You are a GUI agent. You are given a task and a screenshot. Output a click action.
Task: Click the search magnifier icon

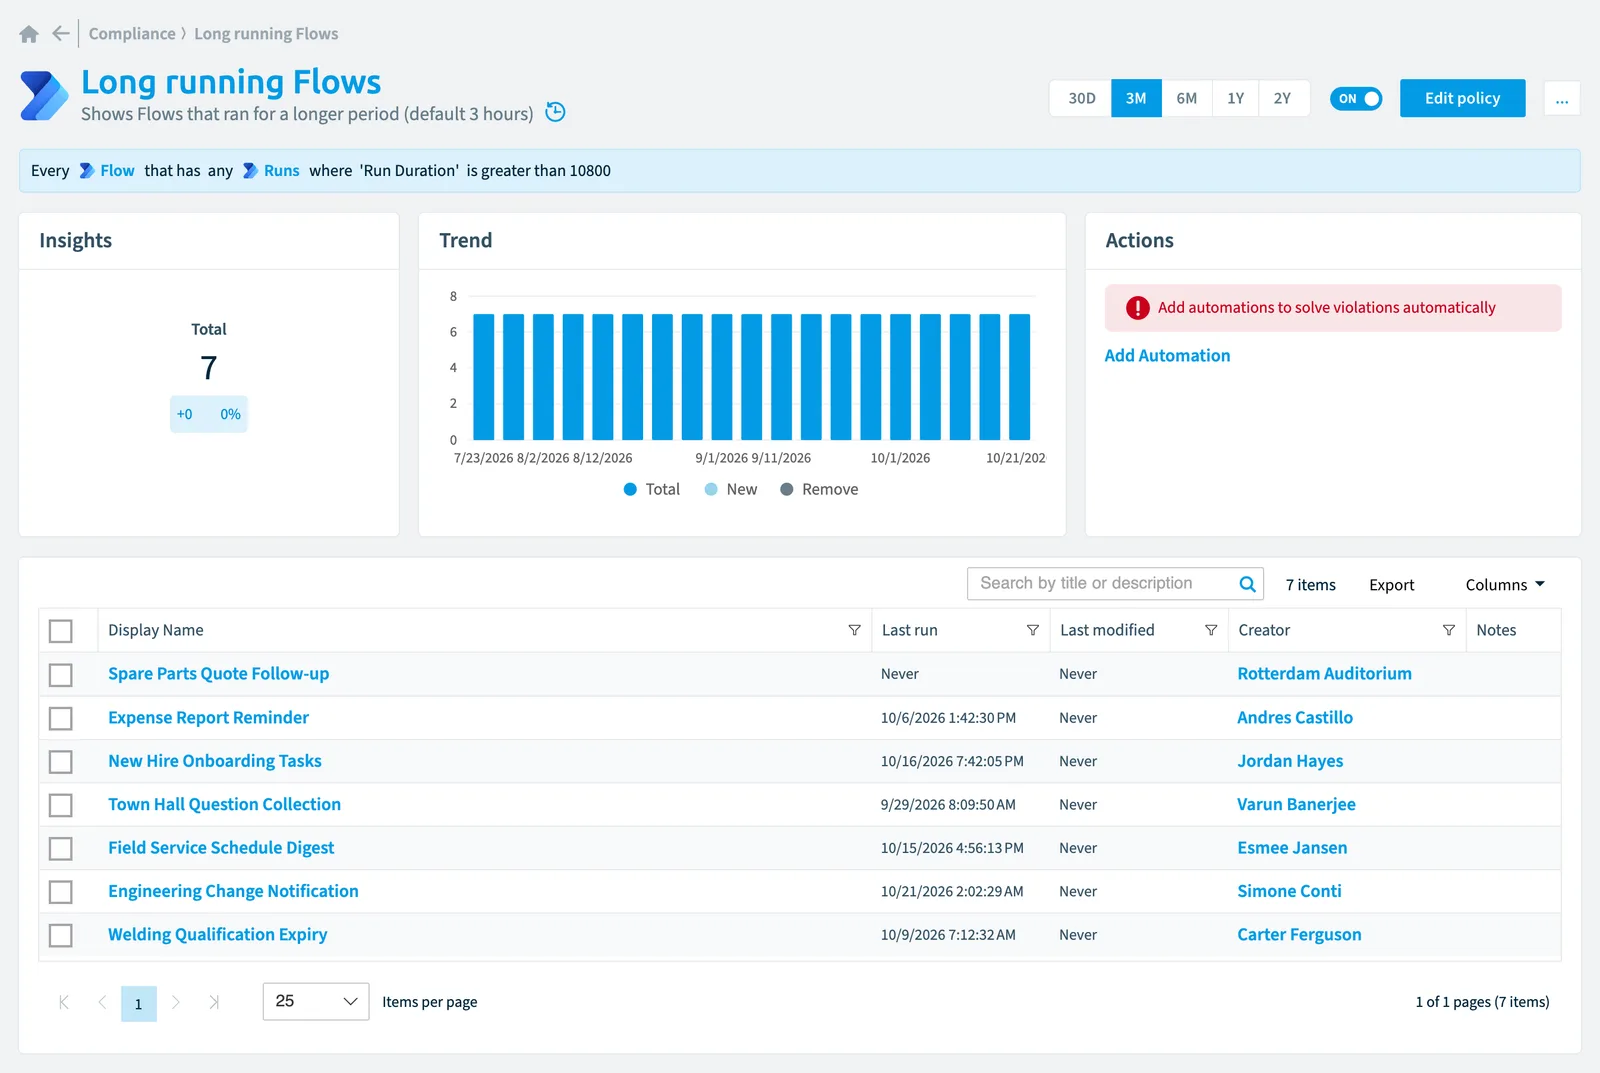point(1247,584)
